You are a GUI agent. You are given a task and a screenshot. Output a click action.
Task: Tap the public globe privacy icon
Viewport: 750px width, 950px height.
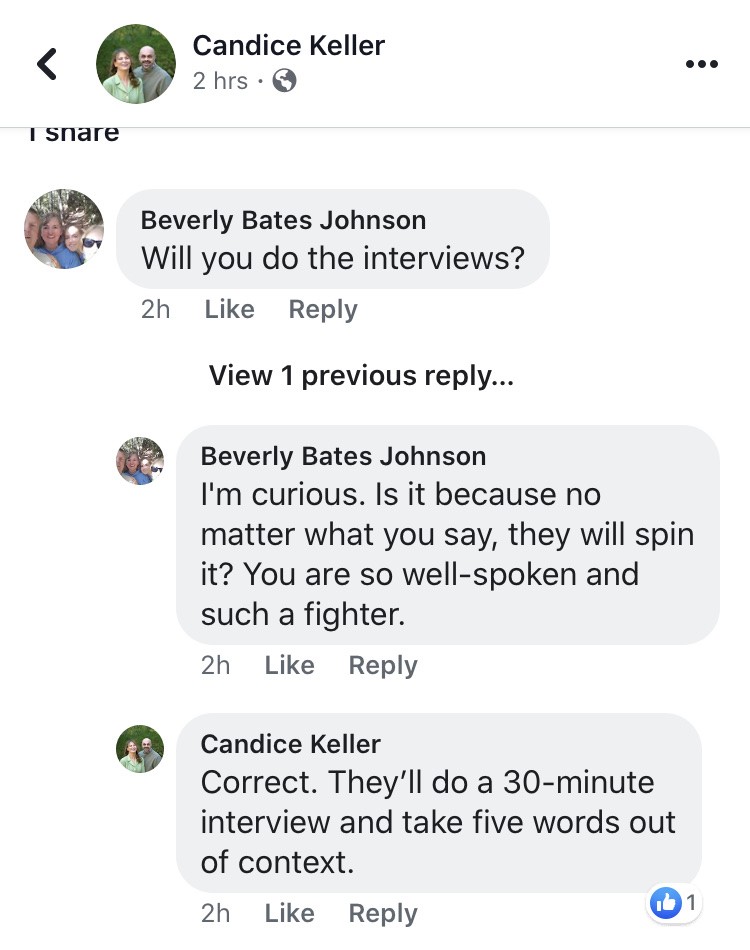click(x=284, y=81)
